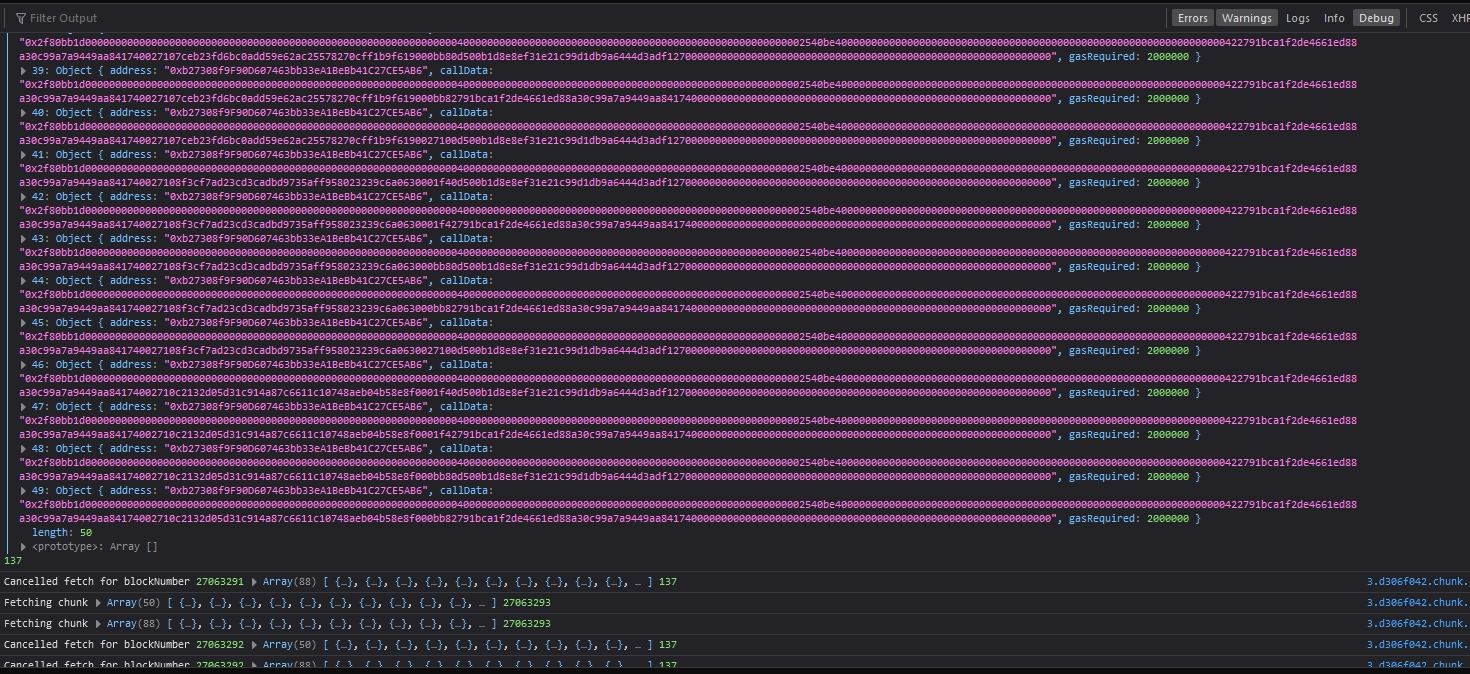Expand Array(88) in Cancelled fetch 27063291 row
Image resolution: width=1470 pixels, height=674 pixels.
tap(254, 582)
